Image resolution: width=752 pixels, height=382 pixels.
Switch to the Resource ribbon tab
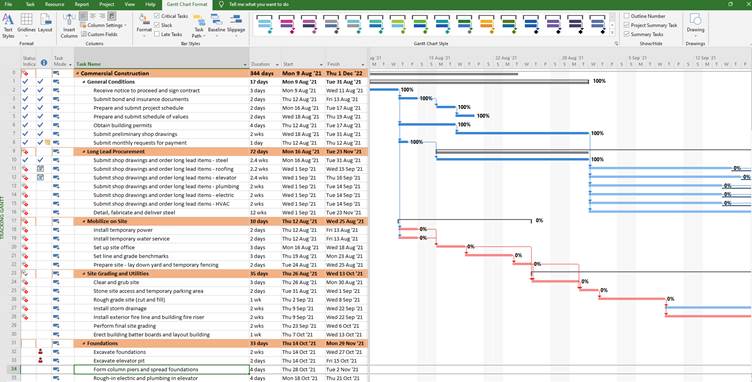pyautogui.click(x=54, y=4)
